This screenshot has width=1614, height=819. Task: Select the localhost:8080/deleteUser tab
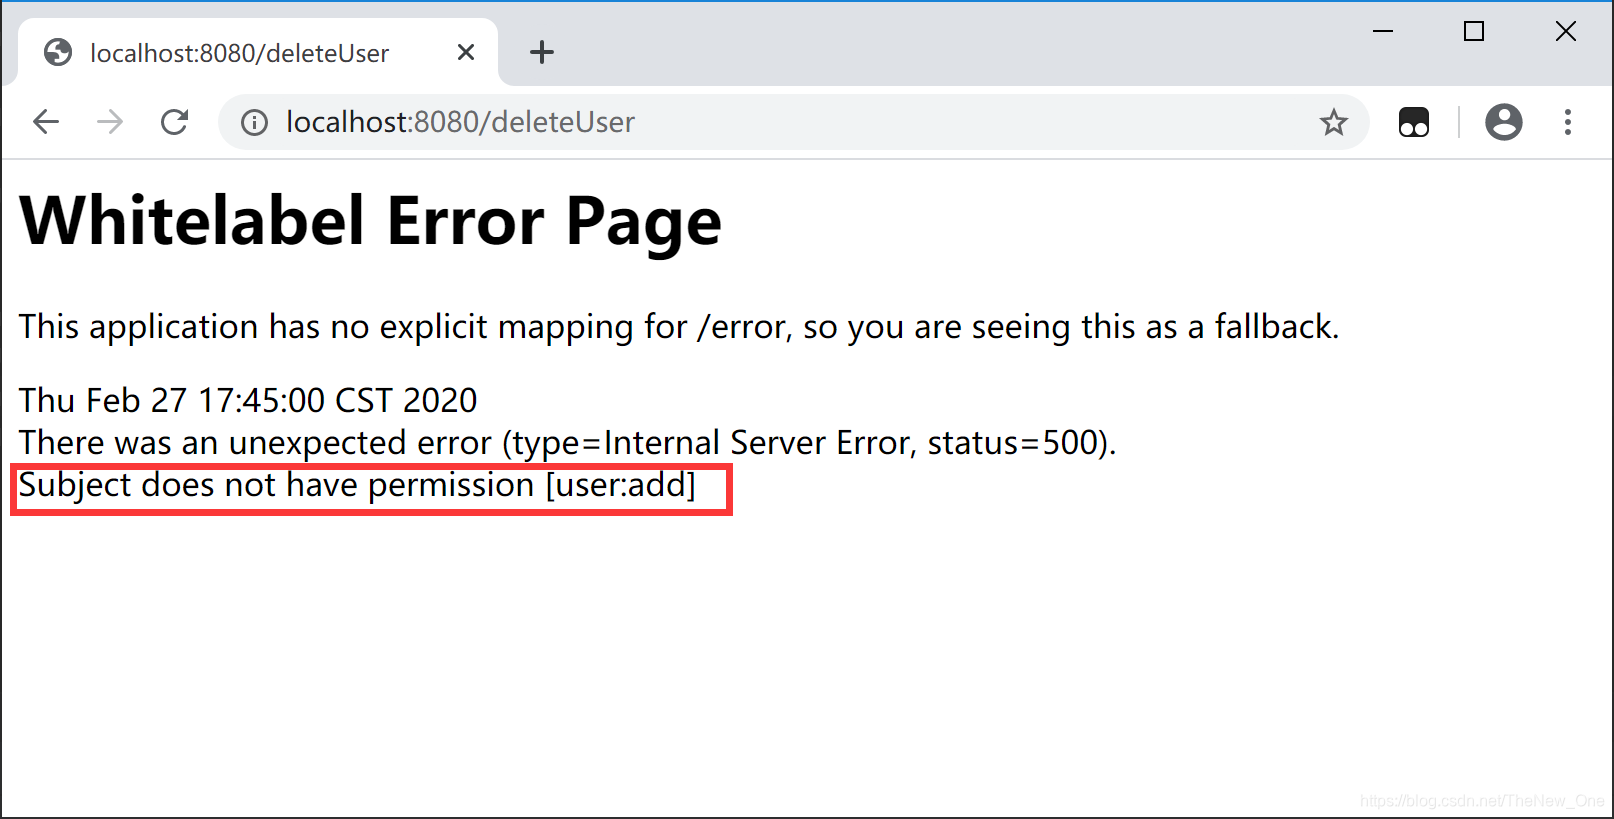pyautogui.click(x=258, y=52)
